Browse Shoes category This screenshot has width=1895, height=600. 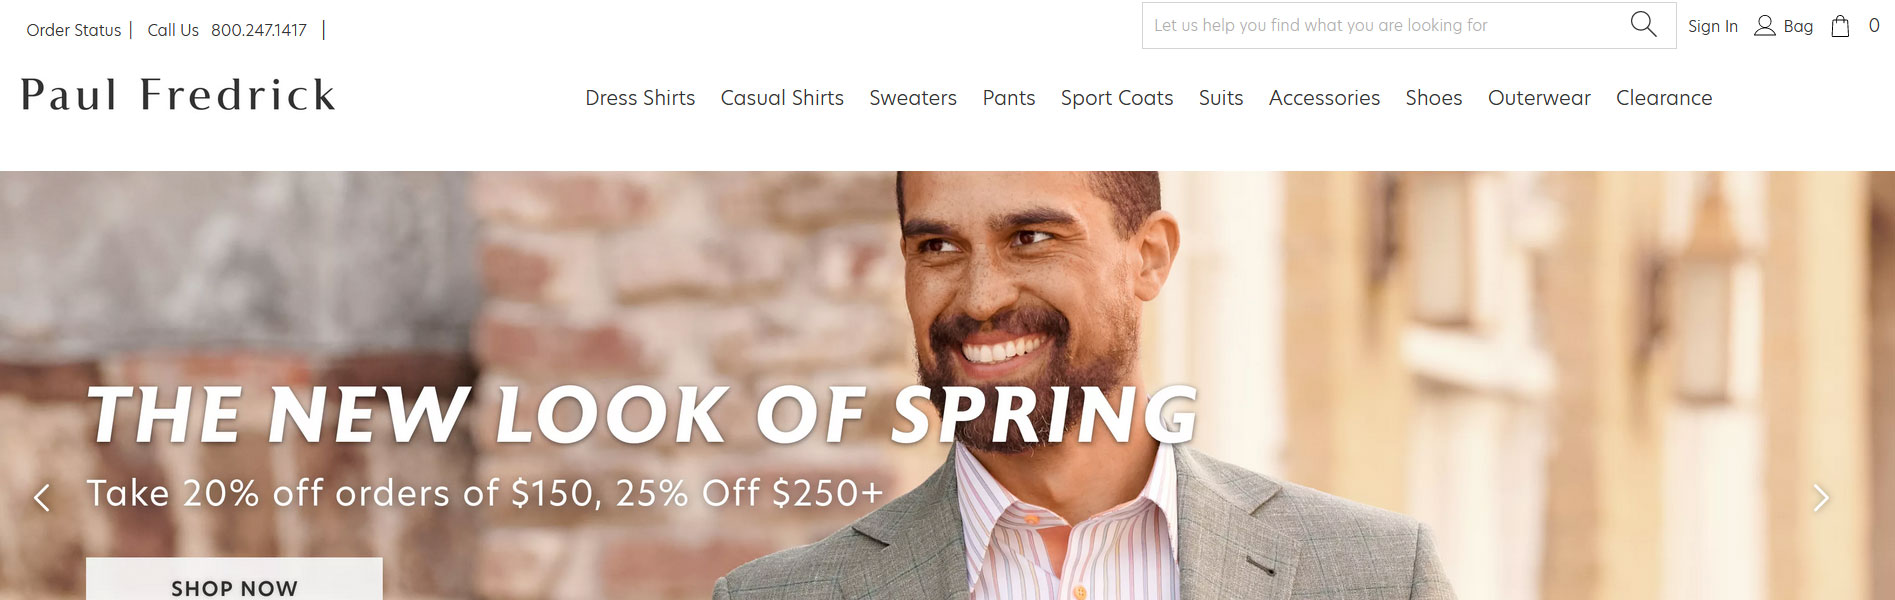[x=1434, y=98]
